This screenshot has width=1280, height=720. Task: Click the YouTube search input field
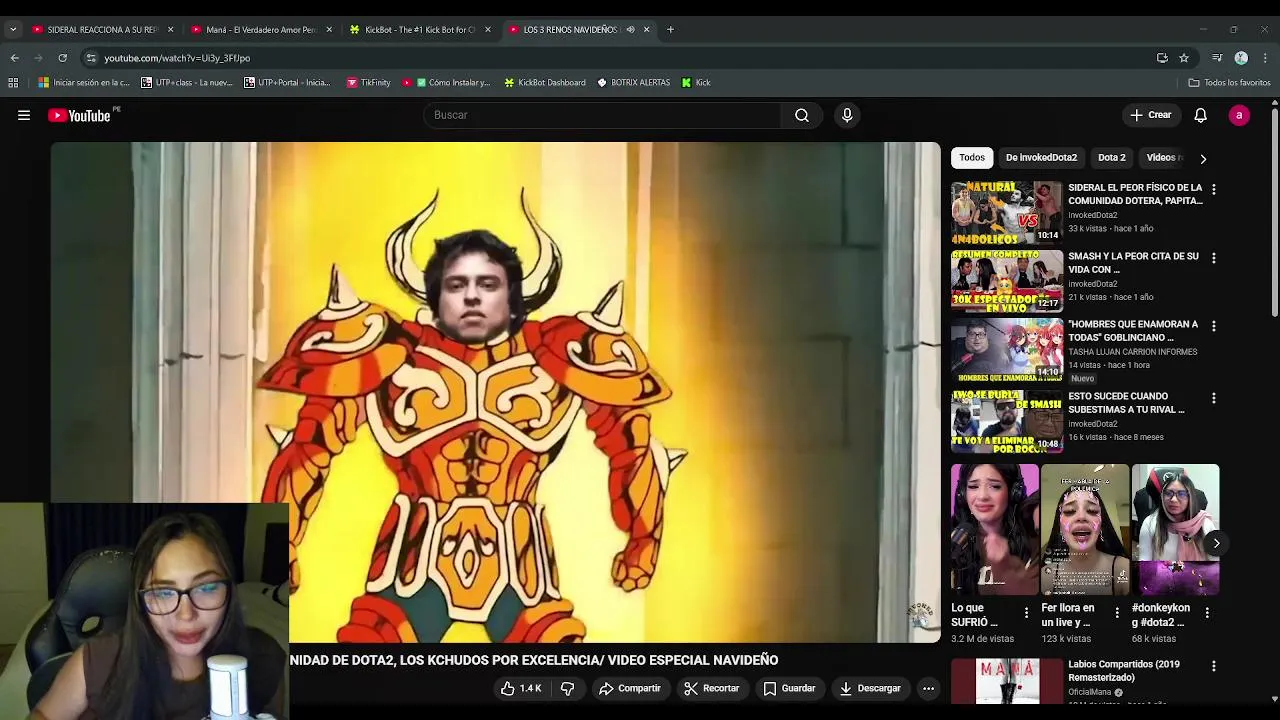tap(602, 115)
